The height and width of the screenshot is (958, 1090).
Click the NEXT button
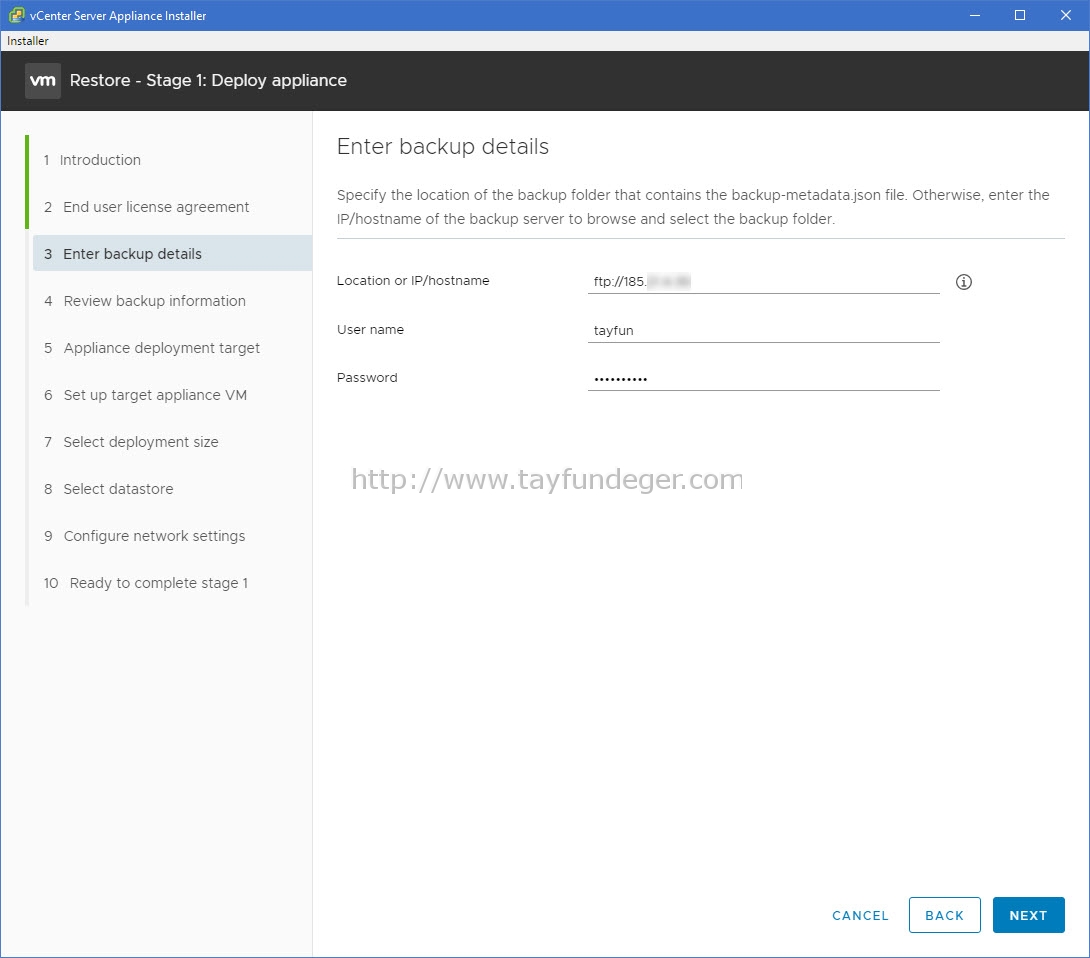1028,915
